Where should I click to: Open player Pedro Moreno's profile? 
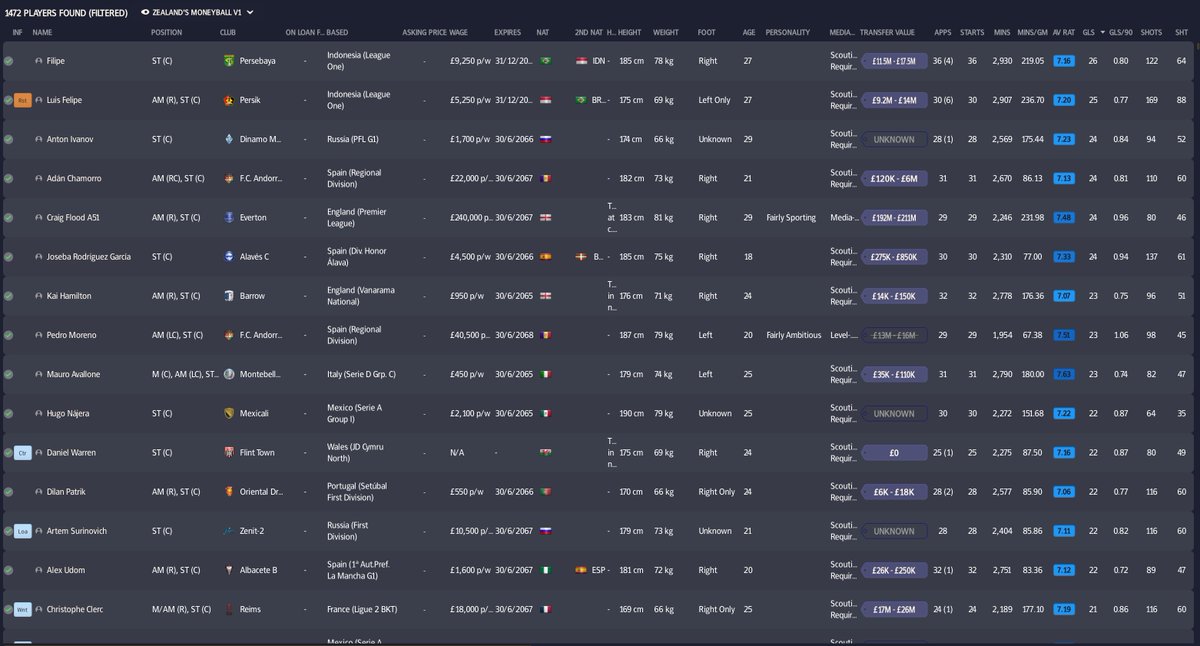[x=69, y=334]
